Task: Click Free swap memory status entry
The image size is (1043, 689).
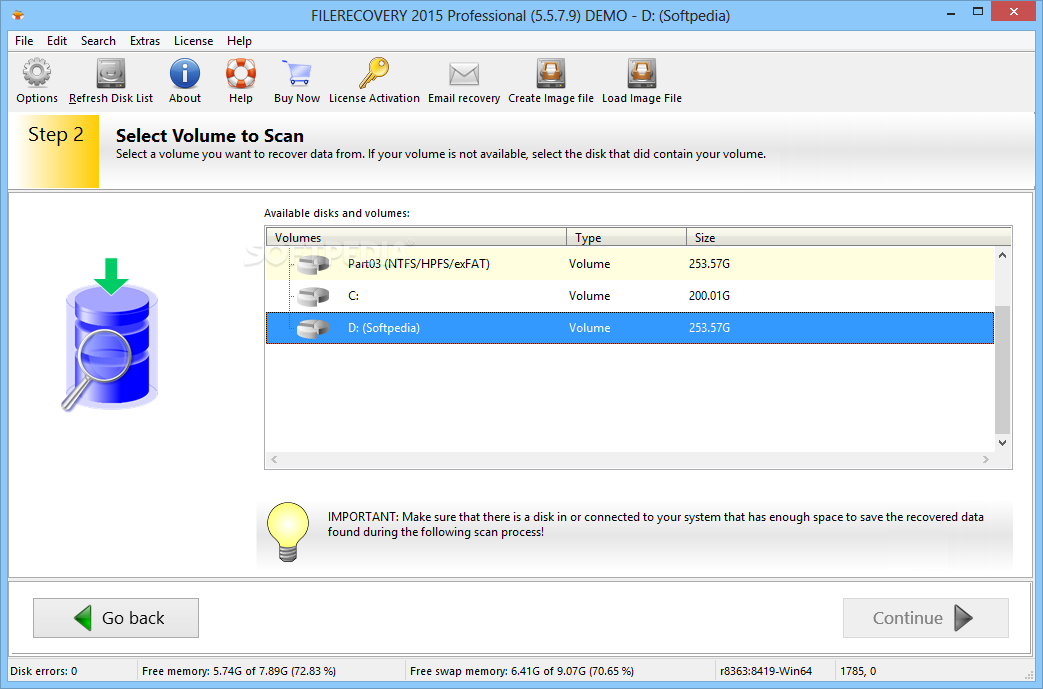Action: [x=522, y=671]
